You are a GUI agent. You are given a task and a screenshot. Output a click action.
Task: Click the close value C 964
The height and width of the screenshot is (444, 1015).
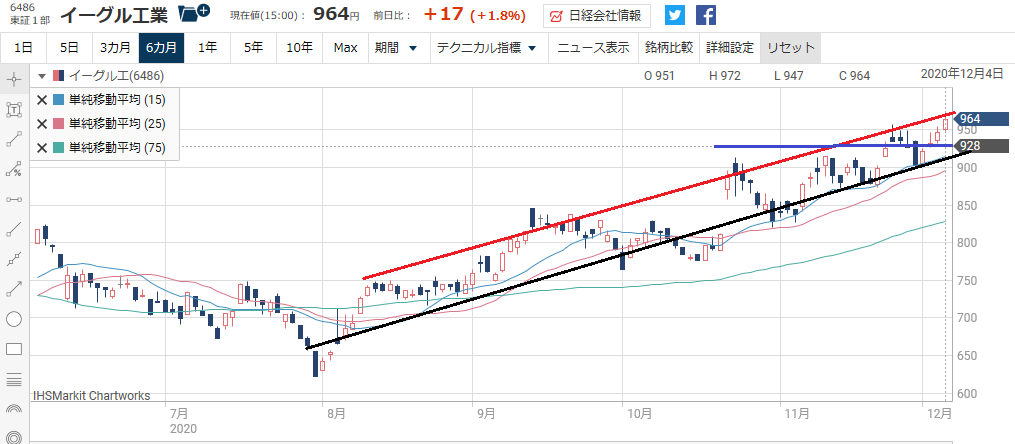point(854,76)
